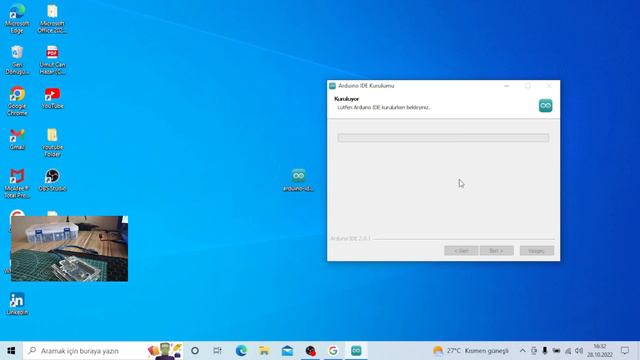
Task: Open the Mail app from taskbar
Action: click(x=287, y=351)
